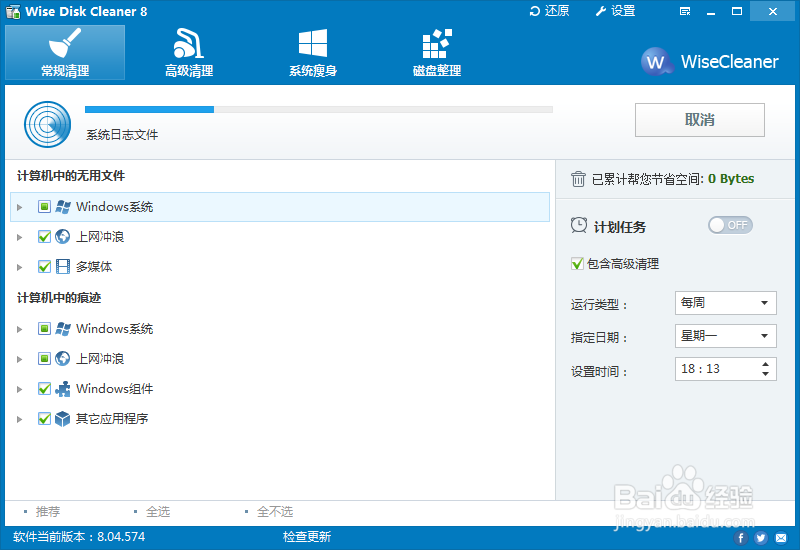Select the 推荐 recommended link

tap(47, 511)
